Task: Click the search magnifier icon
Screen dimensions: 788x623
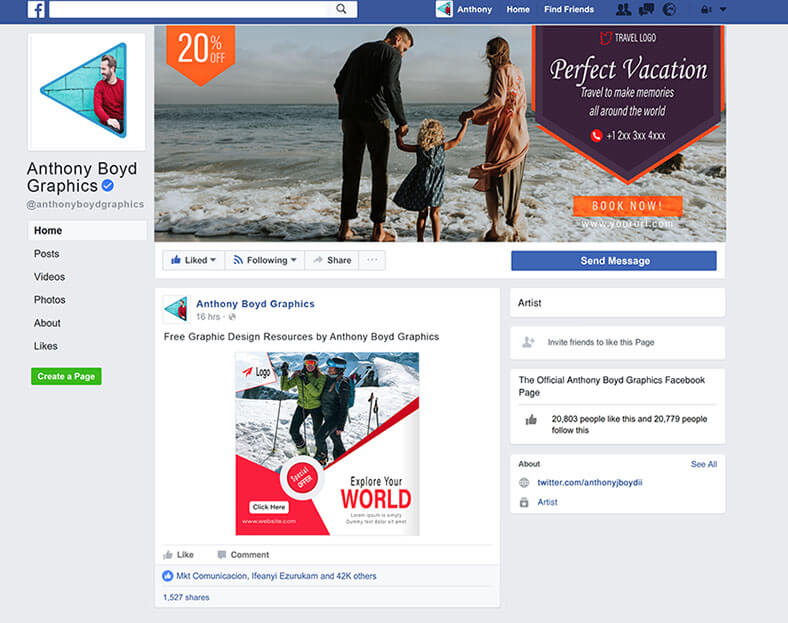Action: point(341,9)
